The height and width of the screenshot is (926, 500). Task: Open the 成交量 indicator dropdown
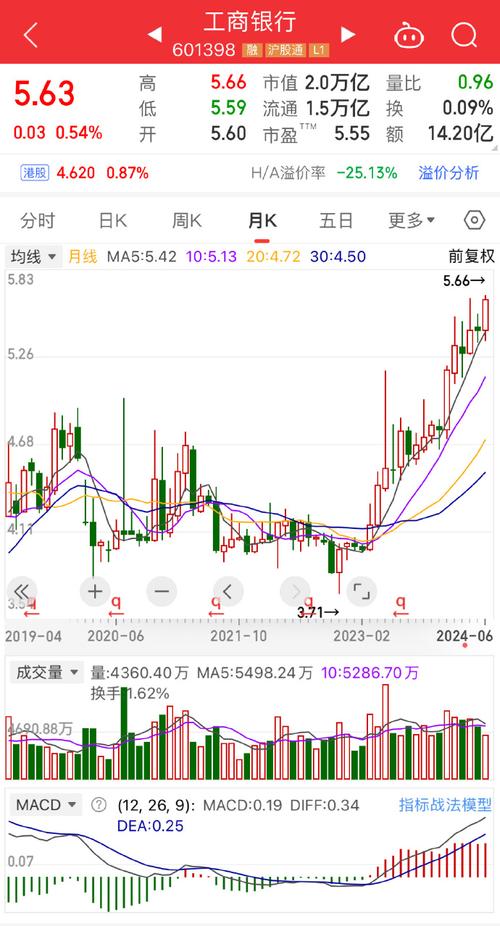[x=46, y=672]
